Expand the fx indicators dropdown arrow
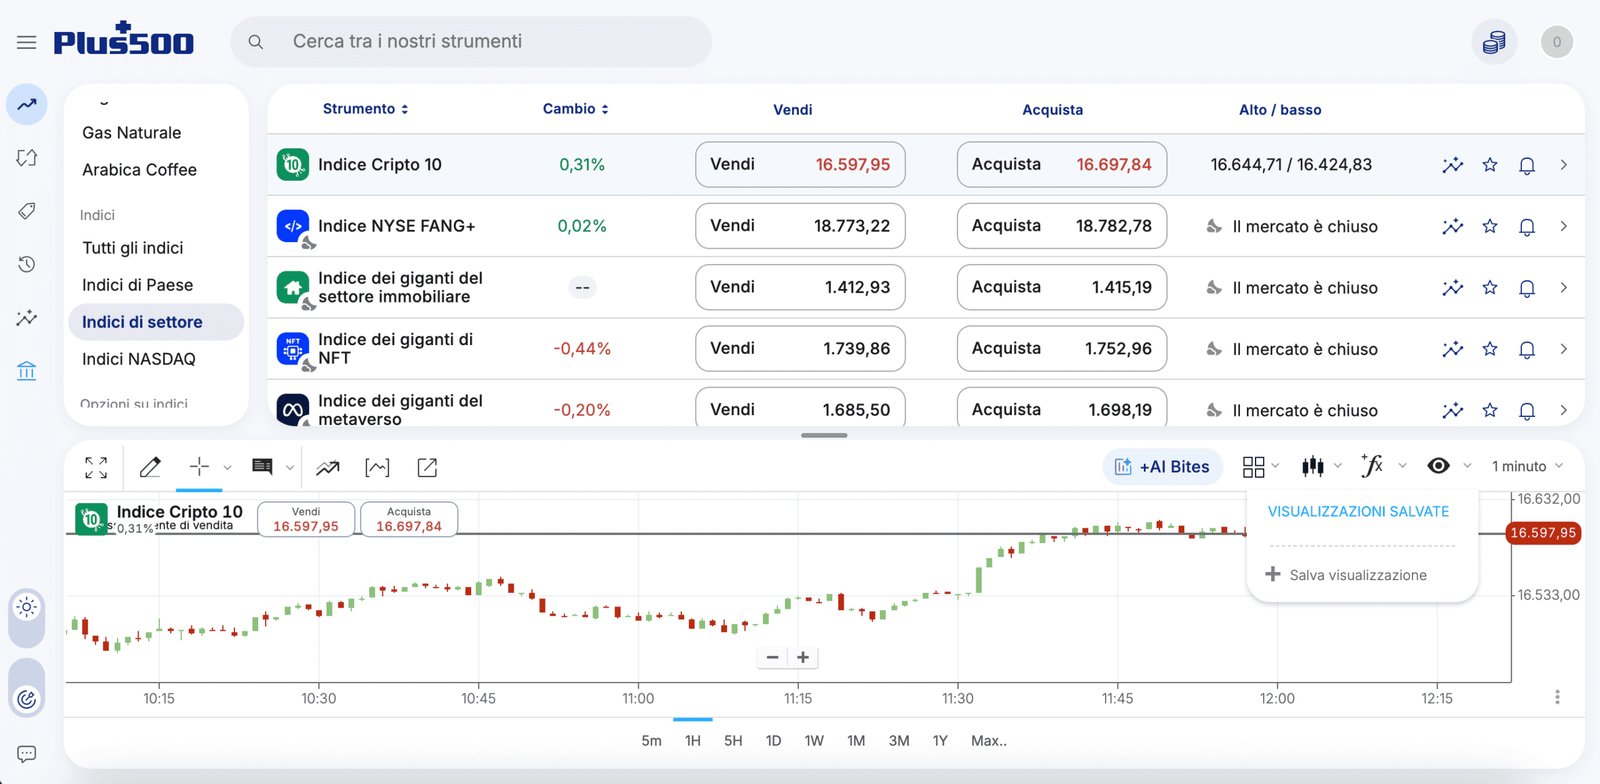 [x=1402, y=466]
